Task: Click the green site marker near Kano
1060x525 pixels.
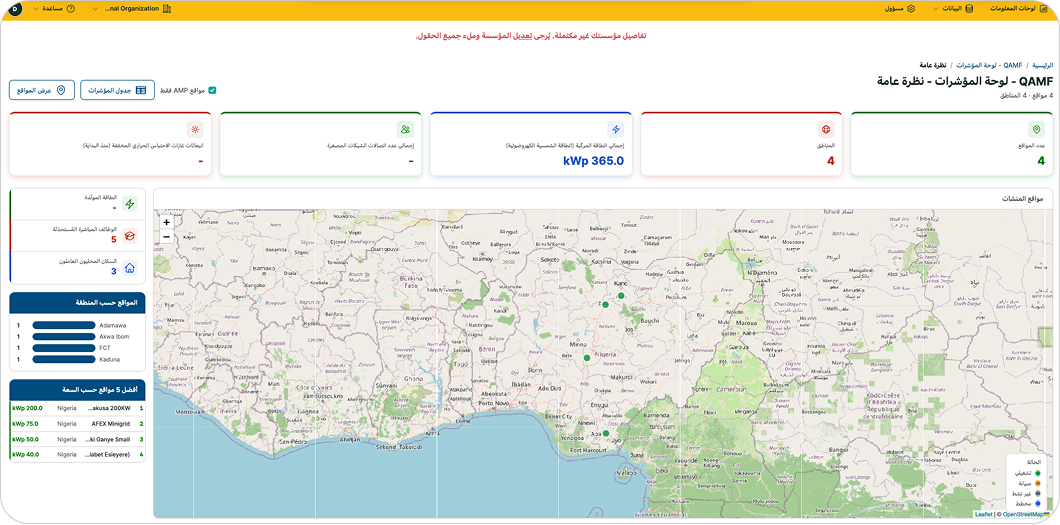Action: (x=621, y=296)
